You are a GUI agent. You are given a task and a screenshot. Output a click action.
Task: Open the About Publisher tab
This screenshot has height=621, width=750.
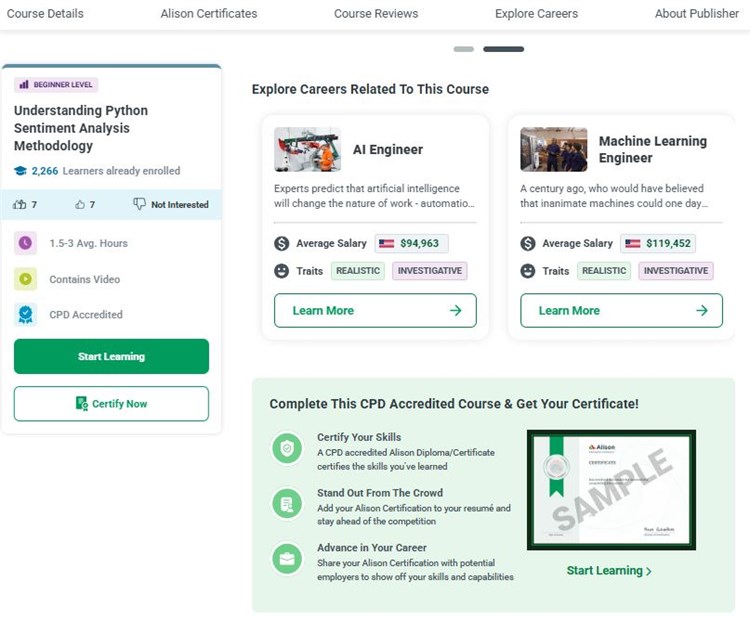(697, 13)
